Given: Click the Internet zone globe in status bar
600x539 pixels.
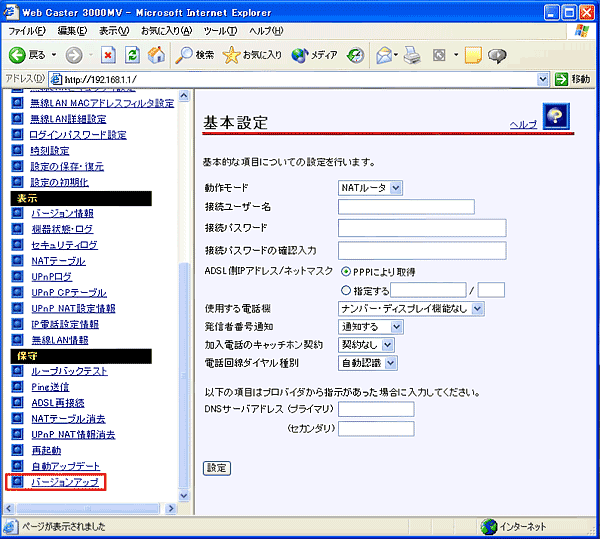Looking at the screenshot, I should (x=489, y=527).
